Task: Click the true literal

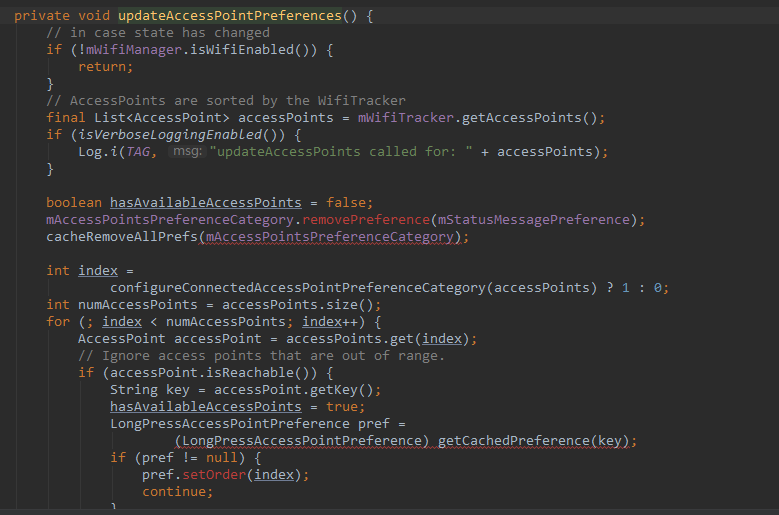Action: coord(342,407)
